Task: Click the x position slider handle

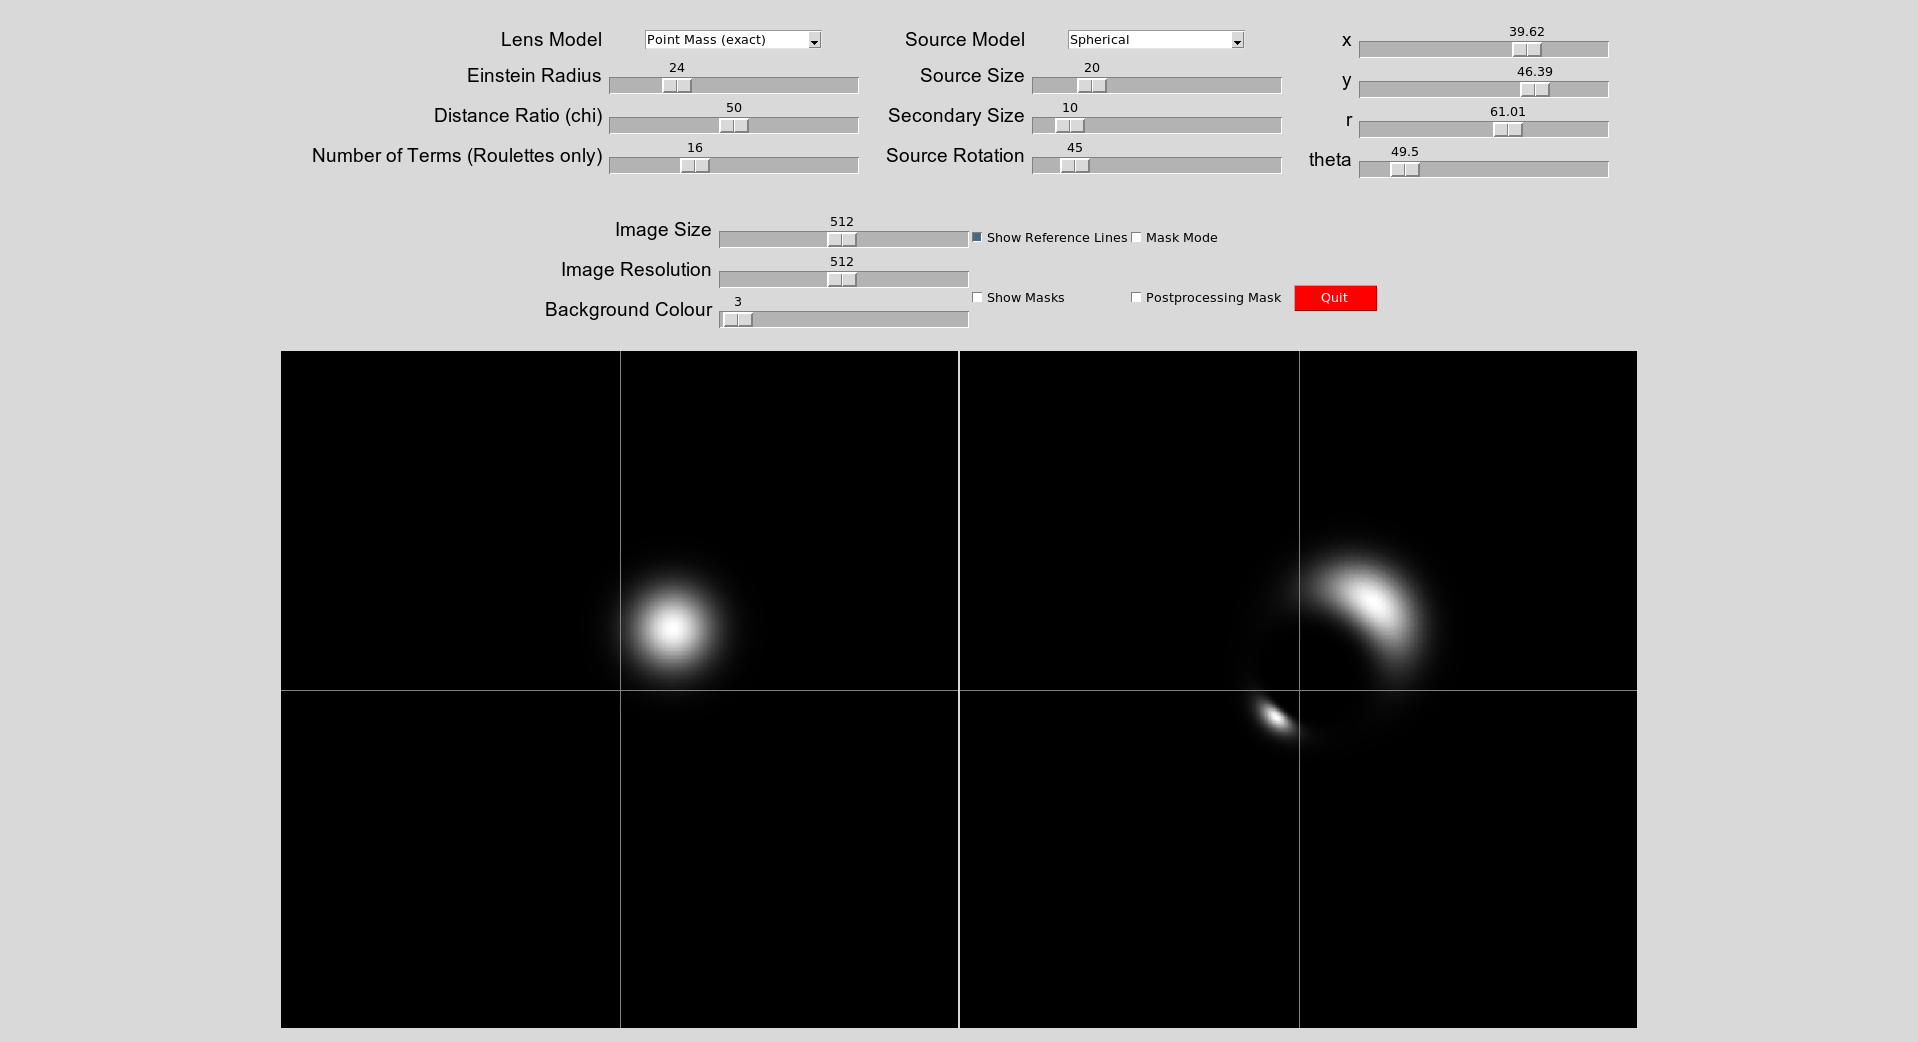Action: coord(1527,50)
